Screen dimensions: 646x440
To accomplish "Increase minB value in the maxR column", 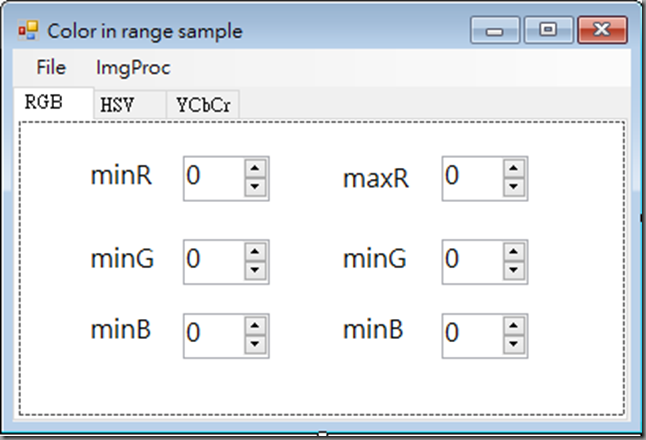I will pyautogui.click(x=513, y=326).
